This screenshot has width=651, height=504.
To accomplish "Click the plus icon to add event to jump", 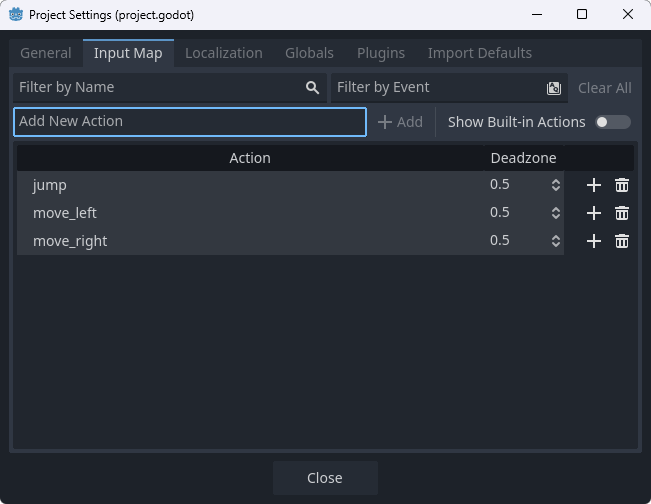I will (593, 185).
